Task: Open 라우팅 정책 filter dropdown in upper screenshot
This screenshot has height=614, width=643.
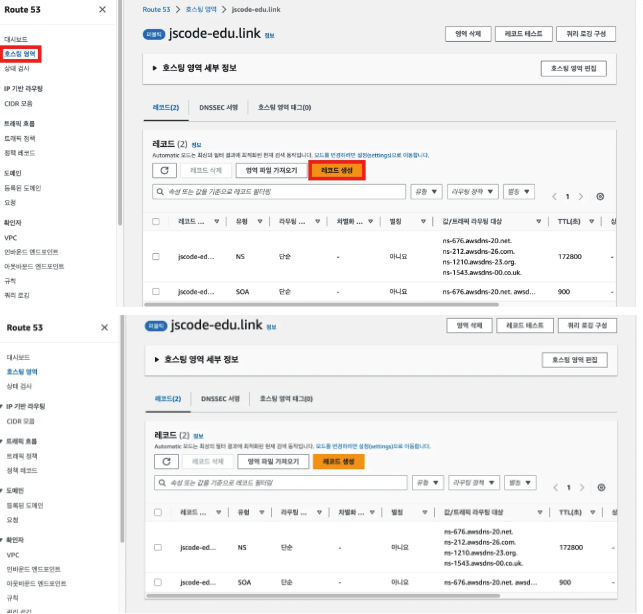Action: coord(472,192)
